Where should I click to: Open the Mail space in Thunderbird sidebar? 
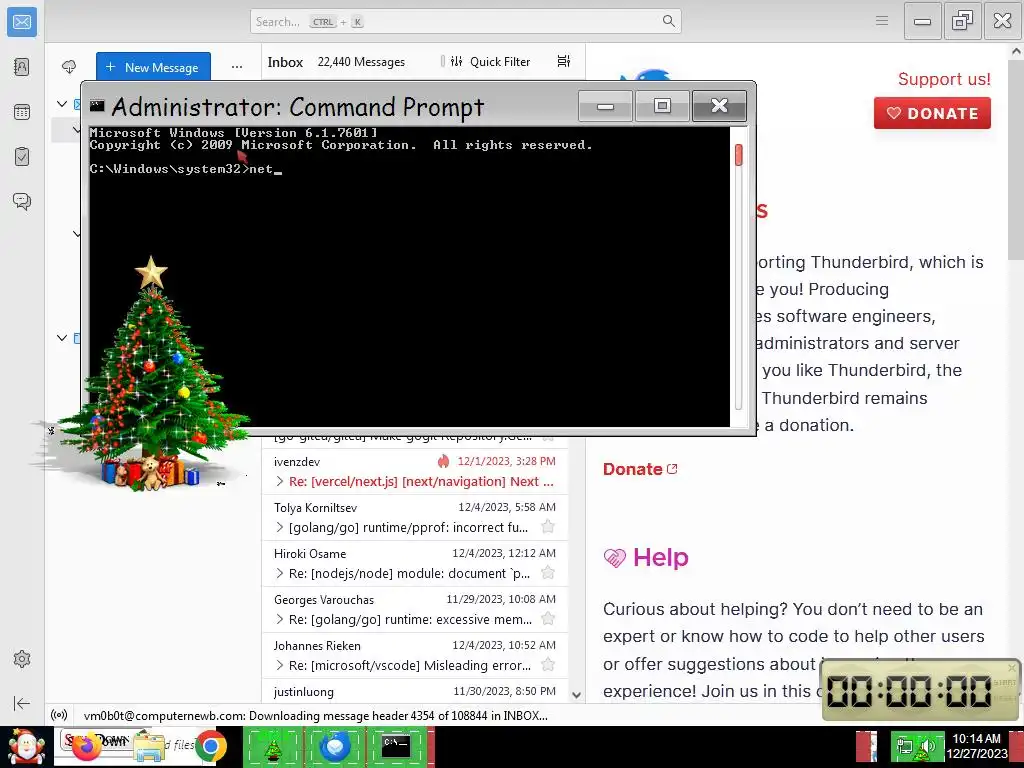pos(22,22)
